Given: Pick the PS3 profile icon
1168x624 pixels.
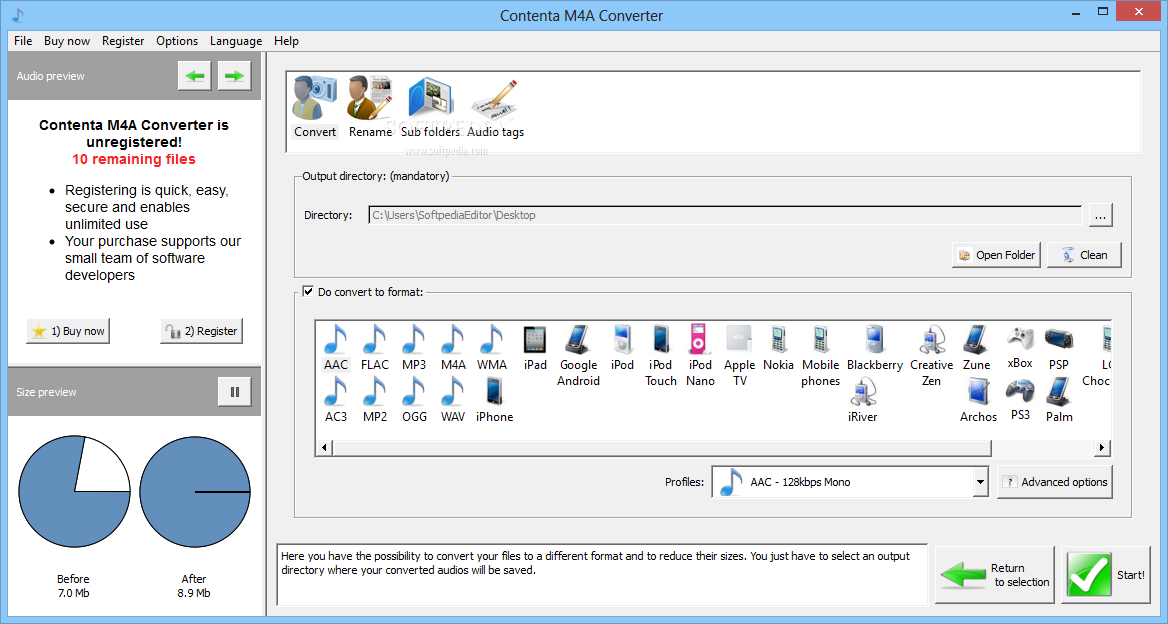Looking at the screenshot, I should (x=1020, y=400).
